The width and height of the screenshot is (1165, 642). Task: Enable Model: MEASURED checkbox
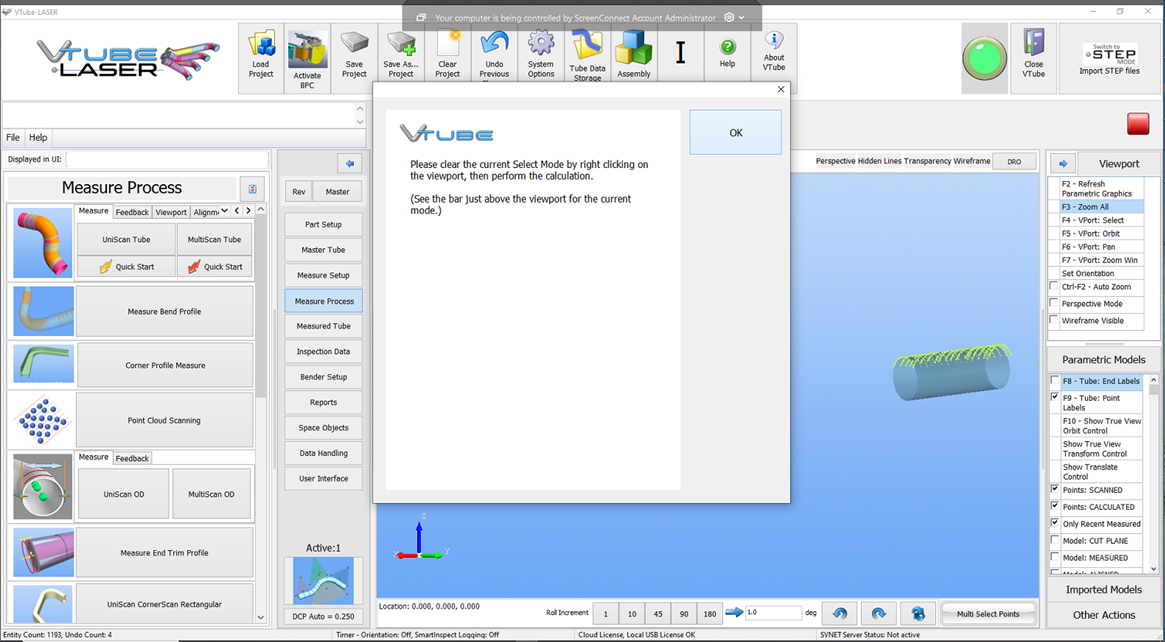coord(1054,557)
